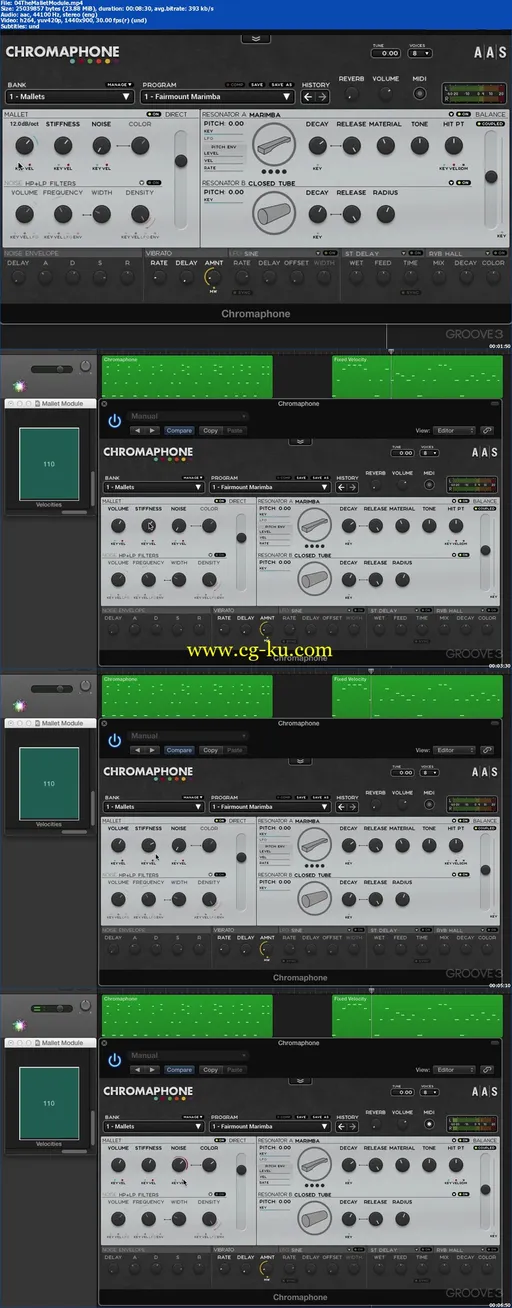Image resolution: width=512 pixels, height=1308 pixels.
Task: Click SAVE AS button in 00:01:50 frame
Action: click(280, 85)
